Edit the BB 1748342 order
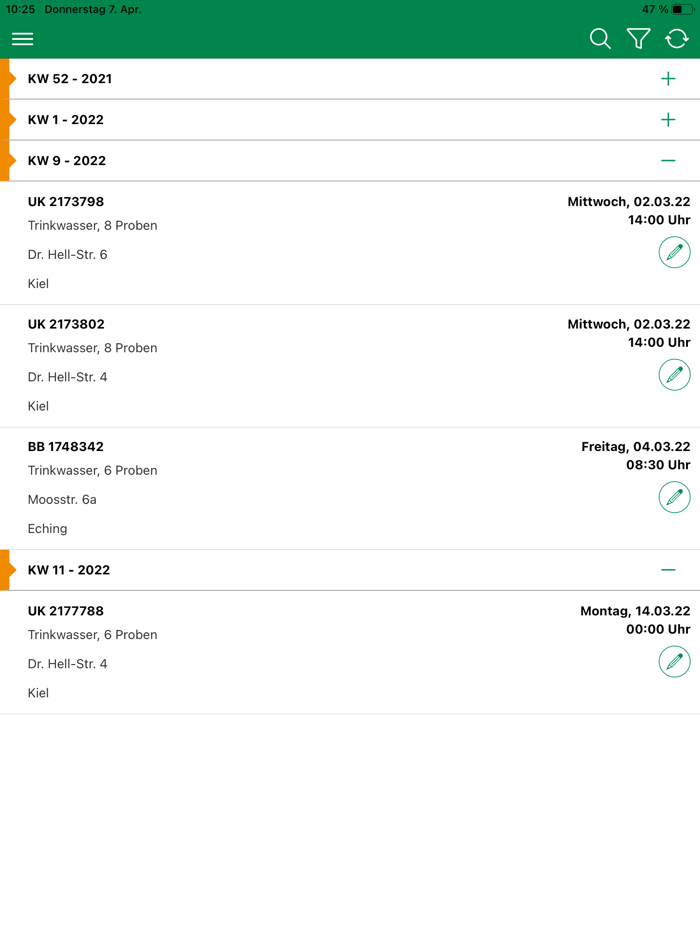Viewport: 700px width, 933px height. point(674,497)
